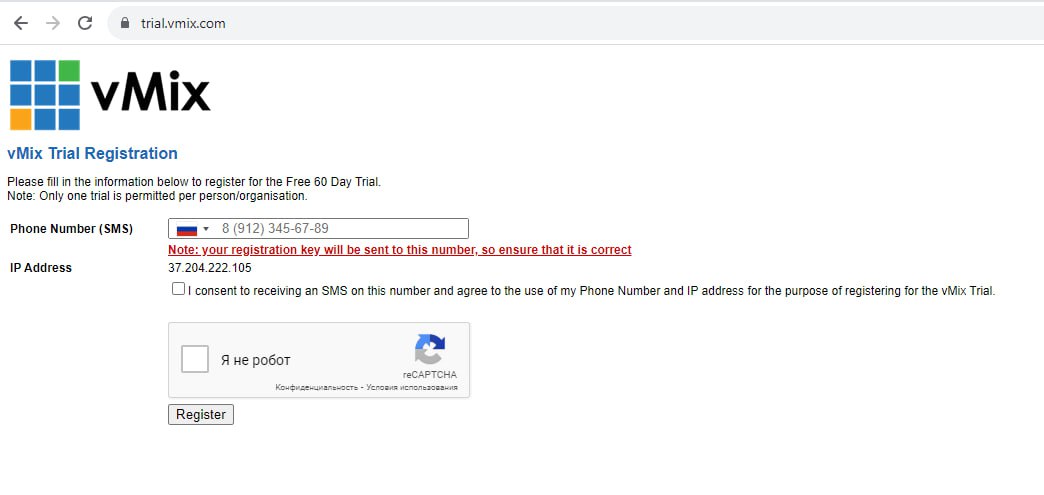Screen dimensions: 1044x495
Task: Click the reCAPTCHA swirl logo
Action: coord(430,350)
